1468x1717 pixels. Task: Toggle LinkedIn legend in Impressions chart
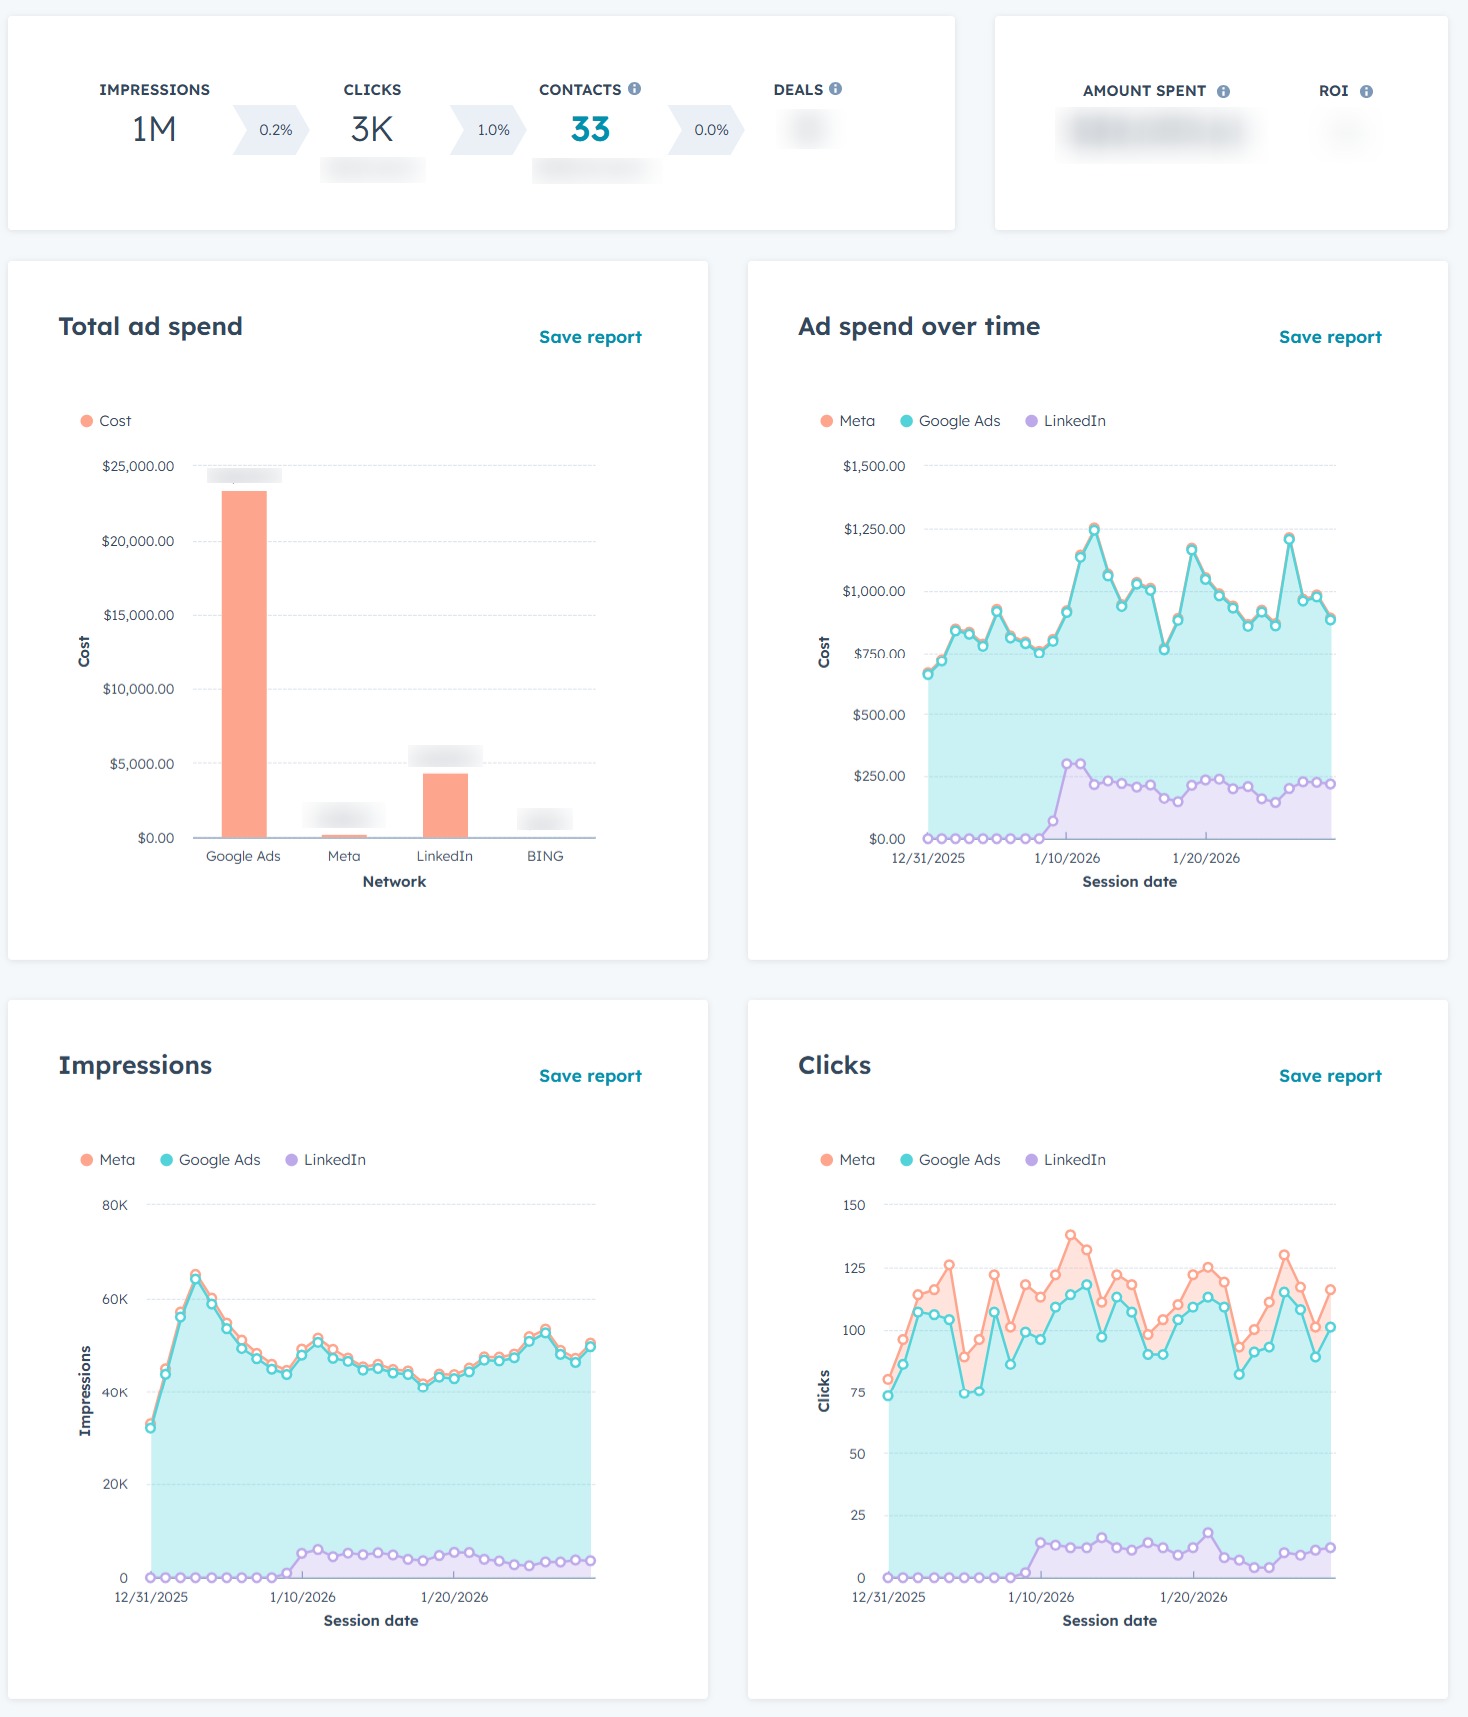[326, 1160]
